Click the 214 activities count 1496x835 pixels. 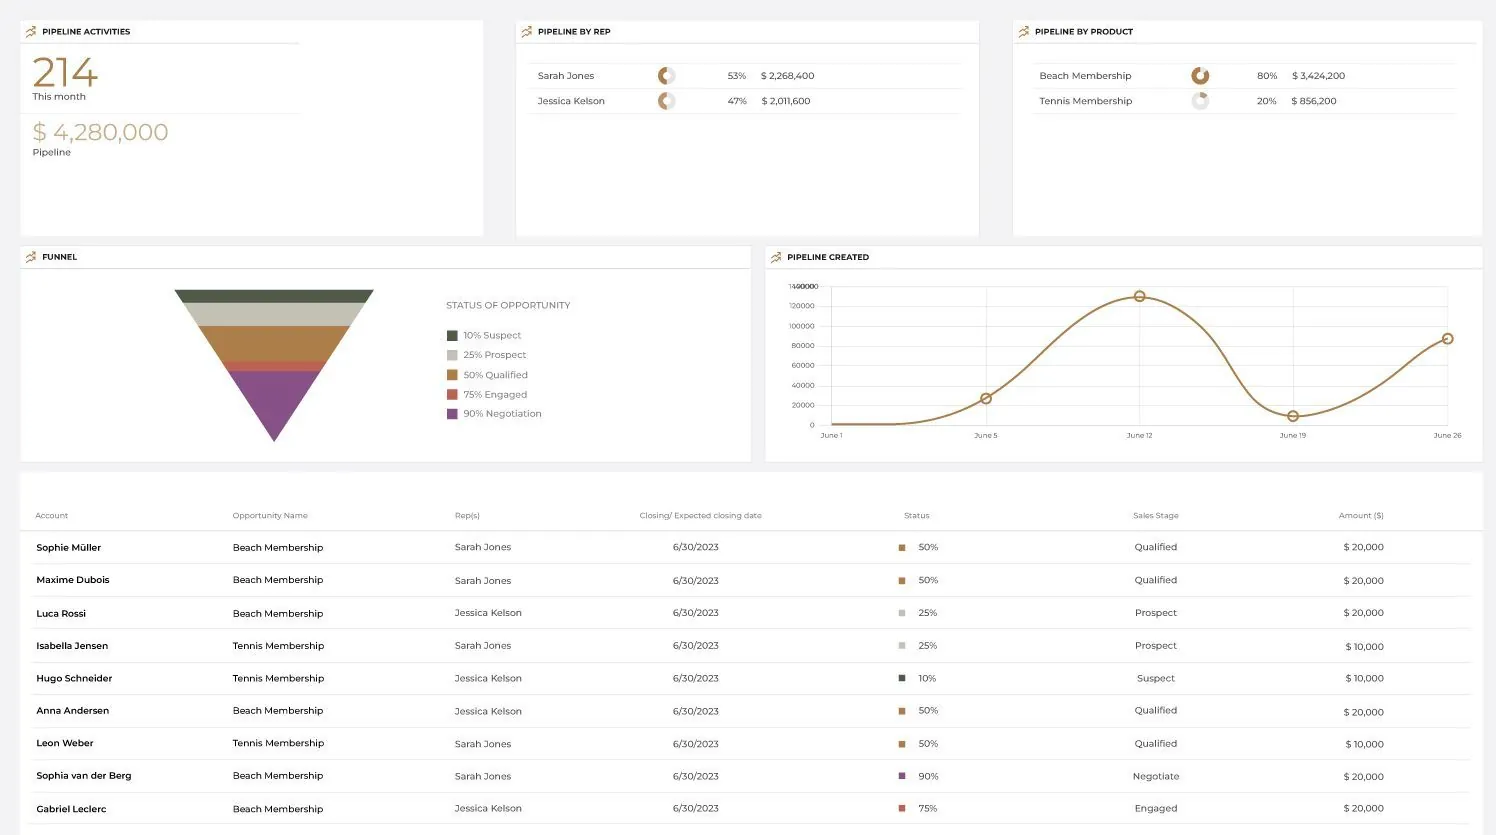click(x=65, y=72)
